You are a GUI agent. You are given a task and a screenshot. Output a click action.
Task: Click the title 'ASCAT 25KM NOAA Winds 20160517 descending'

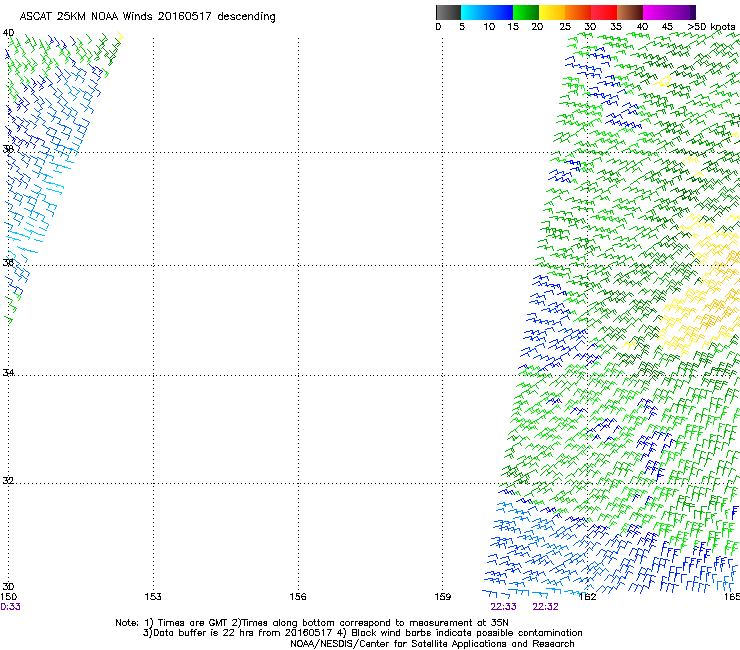[148, 16]
